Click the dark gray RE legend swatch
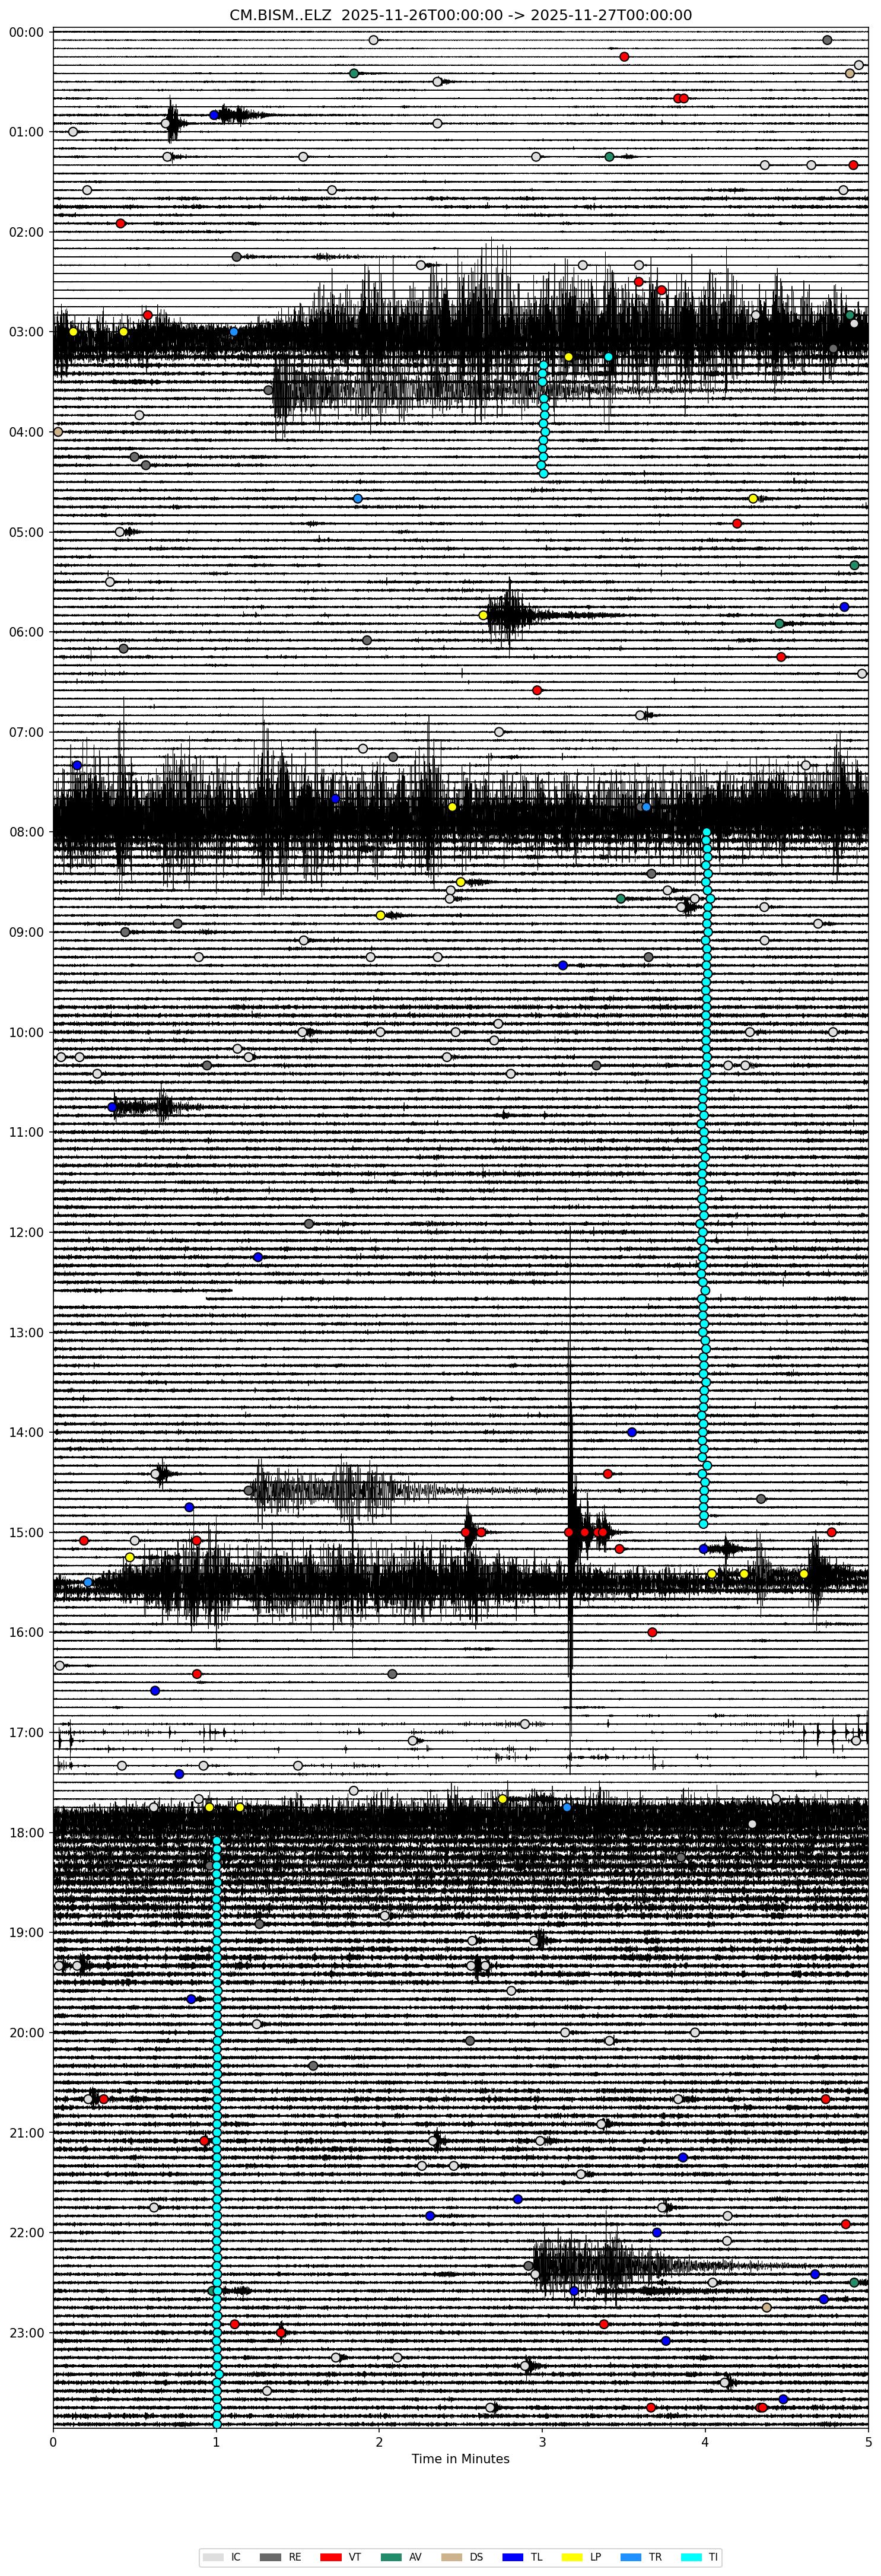The height and width of the screenshot is (2576, 881). tap(272, 2549)
